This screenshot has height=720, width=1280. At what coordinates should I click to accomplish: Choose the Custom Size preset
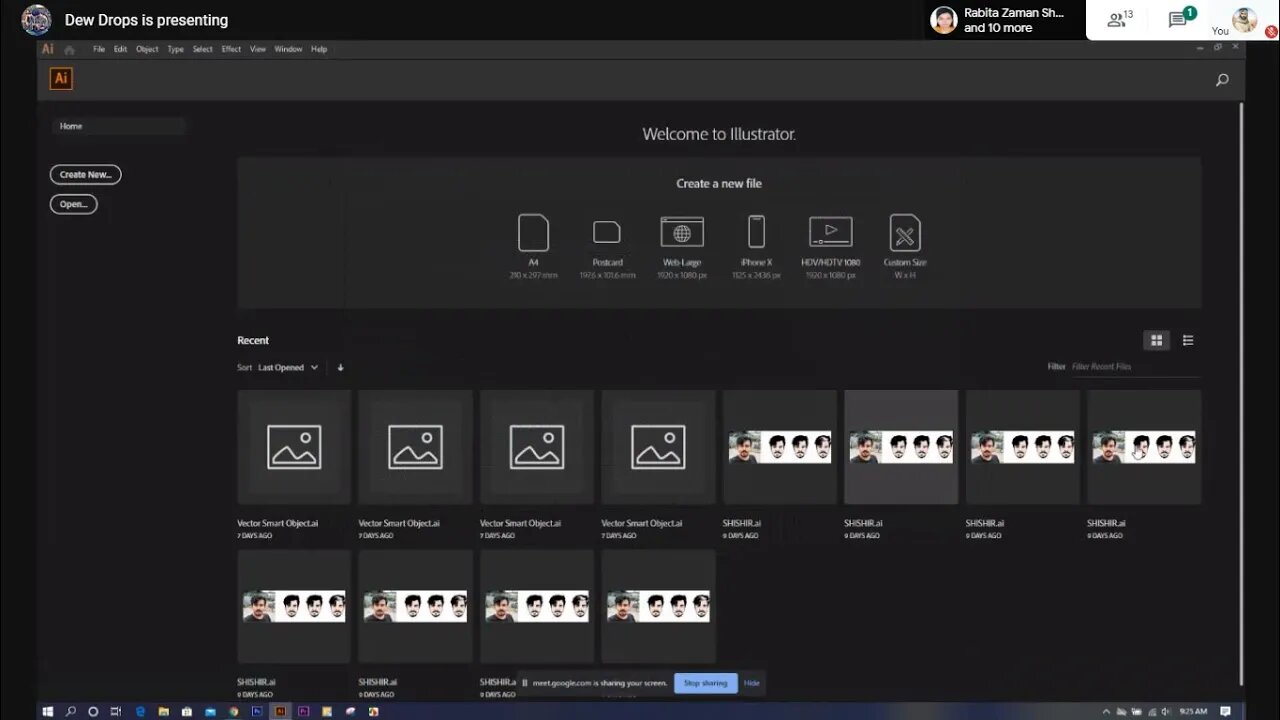(905, 246)
